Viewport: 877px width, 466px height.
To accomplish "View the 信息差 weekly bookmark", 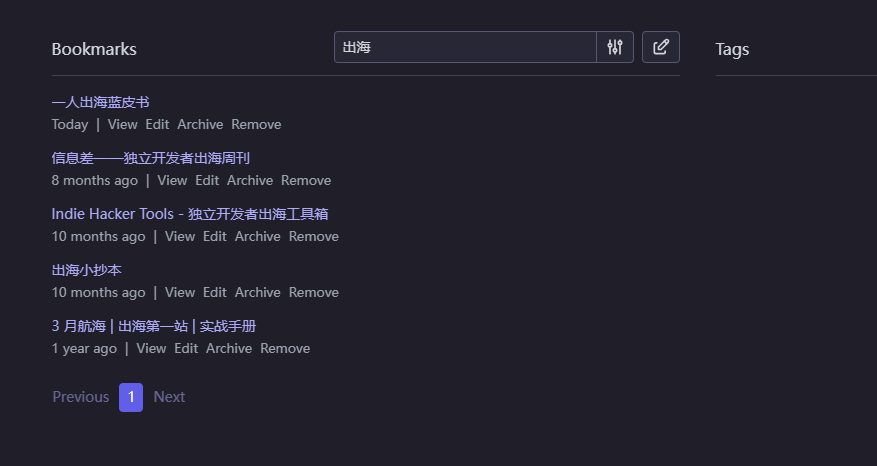I will coord(172,180).
